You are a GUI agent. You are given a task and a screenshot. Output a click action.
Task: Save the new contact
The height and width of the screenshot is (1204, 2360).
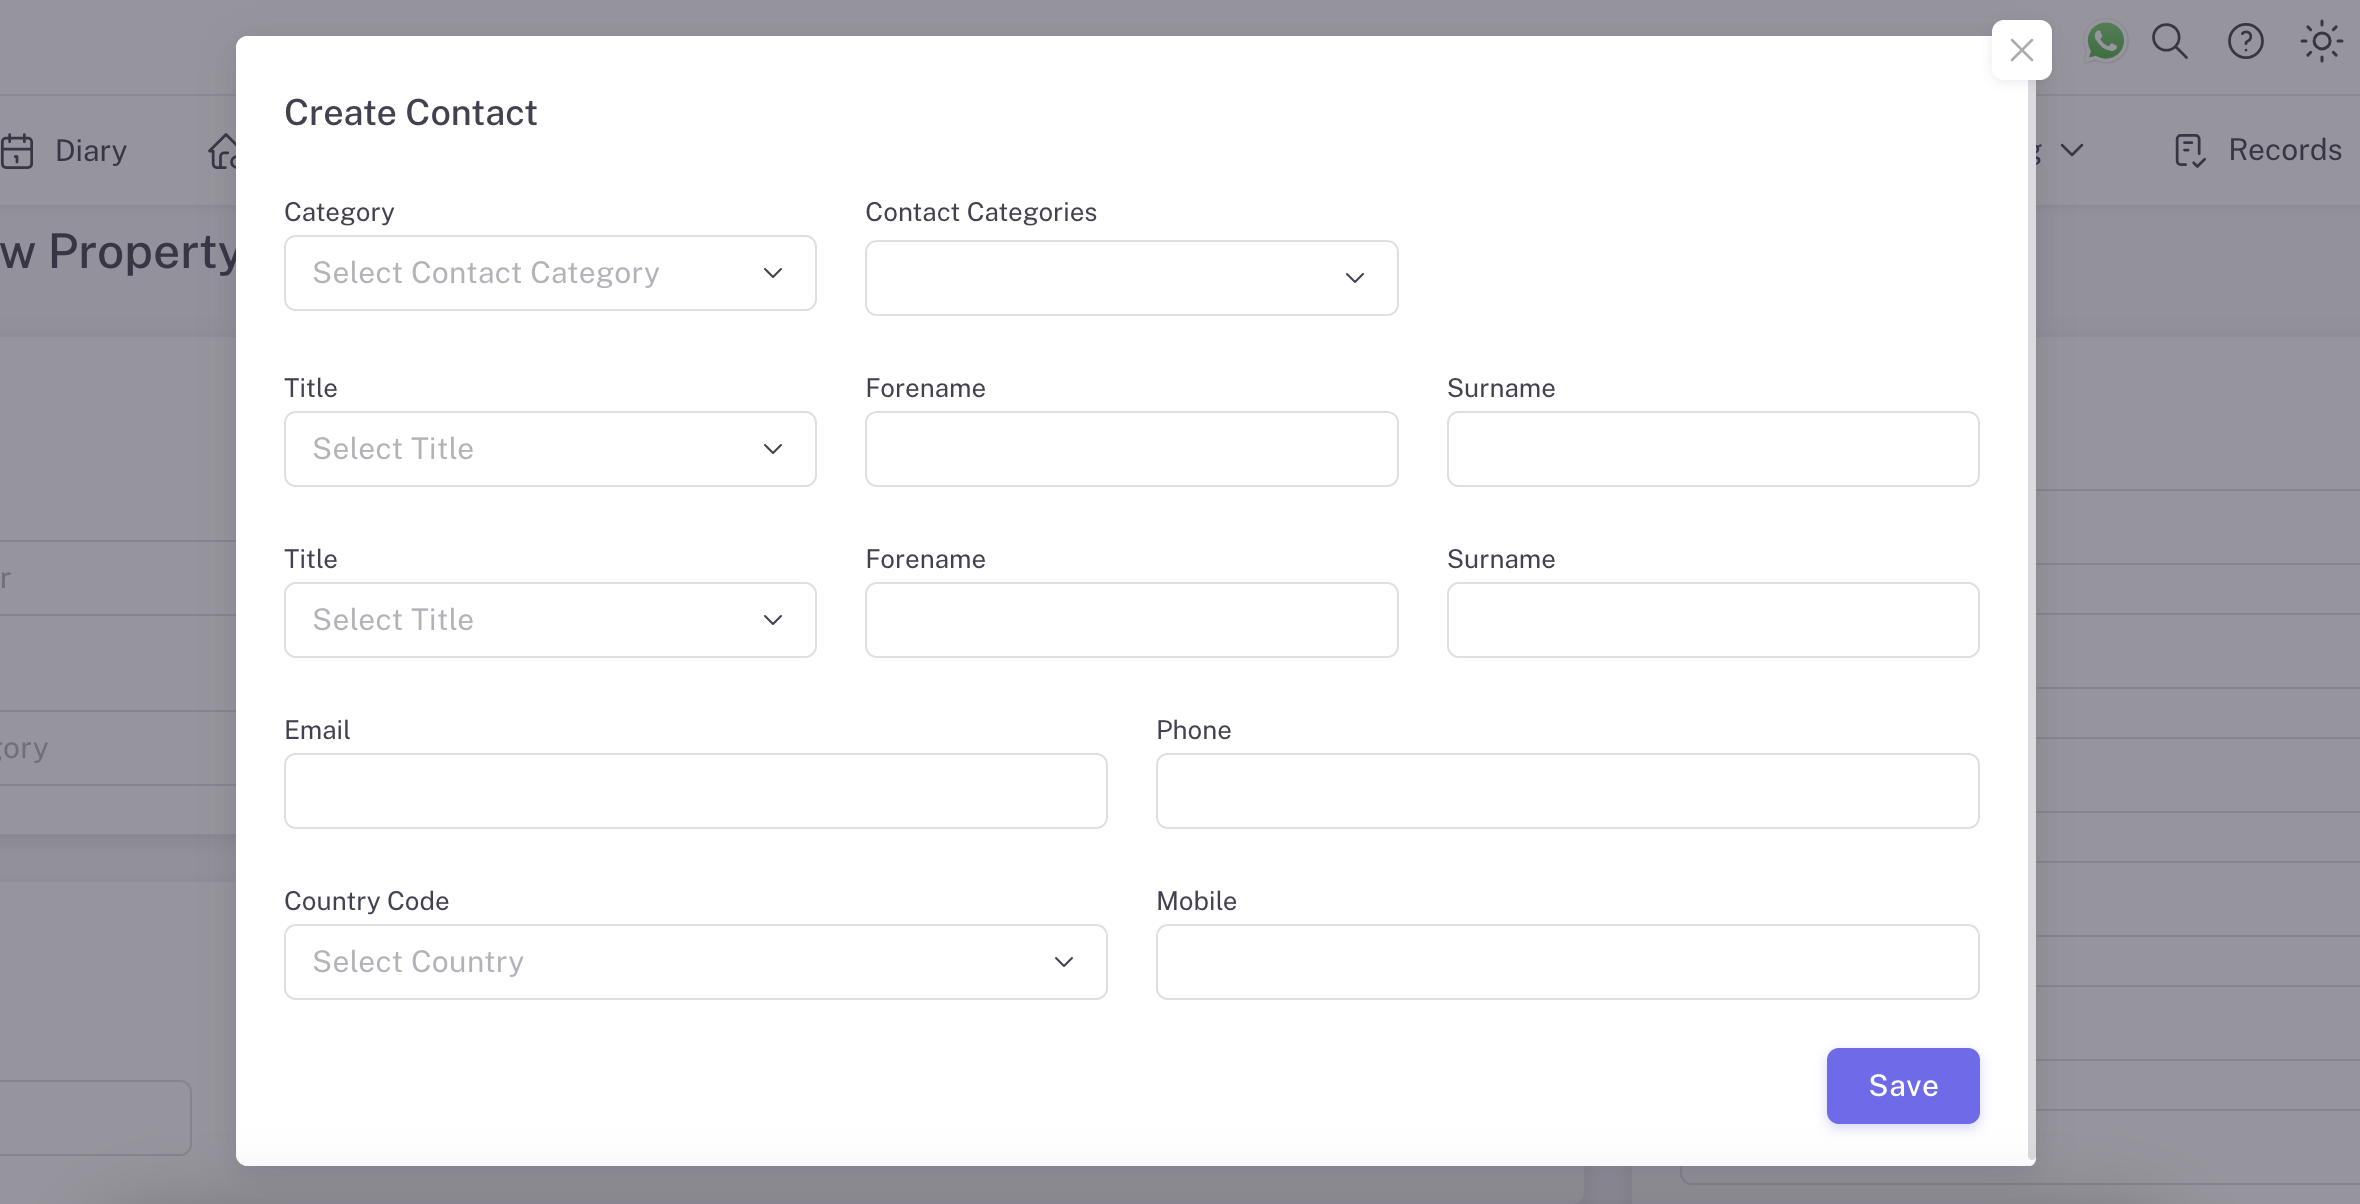click(1902, 1086)
